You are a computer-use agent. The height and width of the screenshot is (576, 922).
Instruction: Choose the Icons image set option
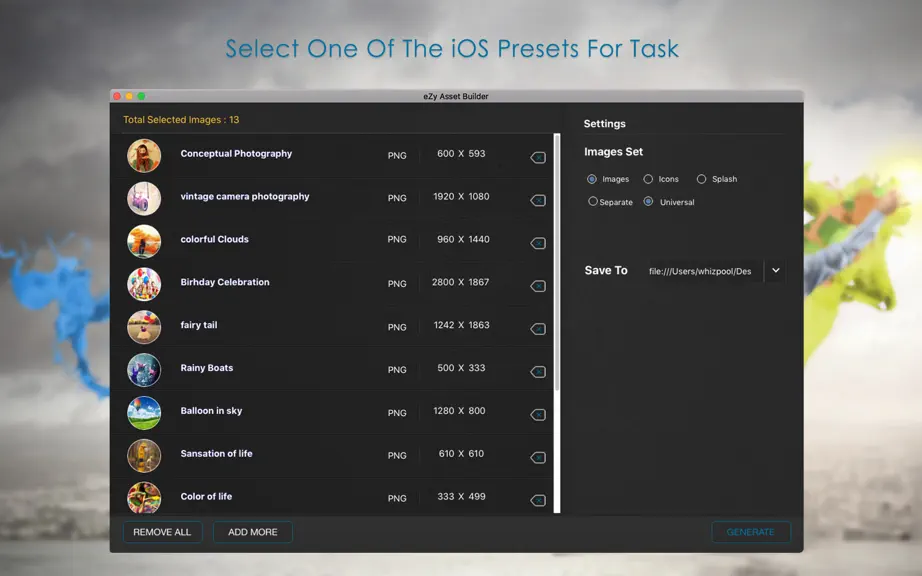648,179
